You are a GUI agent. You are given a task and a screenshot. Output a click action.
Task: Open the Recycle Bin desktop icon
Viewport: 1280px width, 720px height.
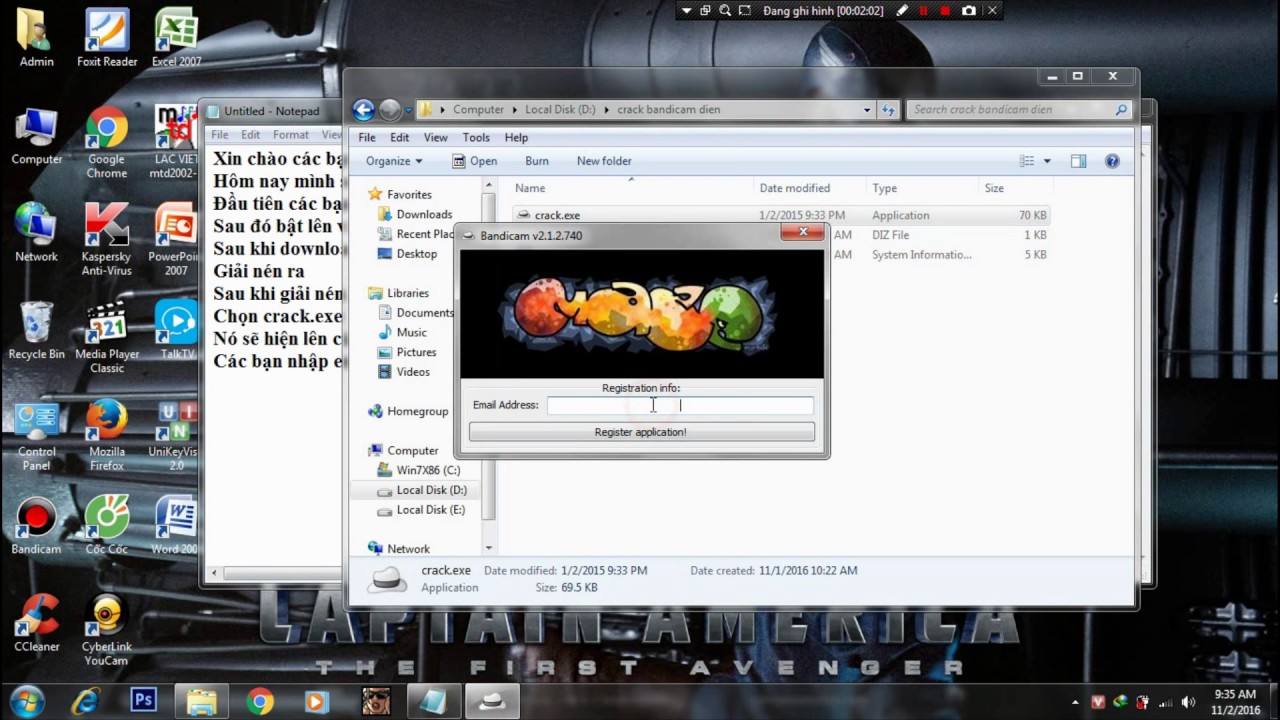click(x=37, y=330)
